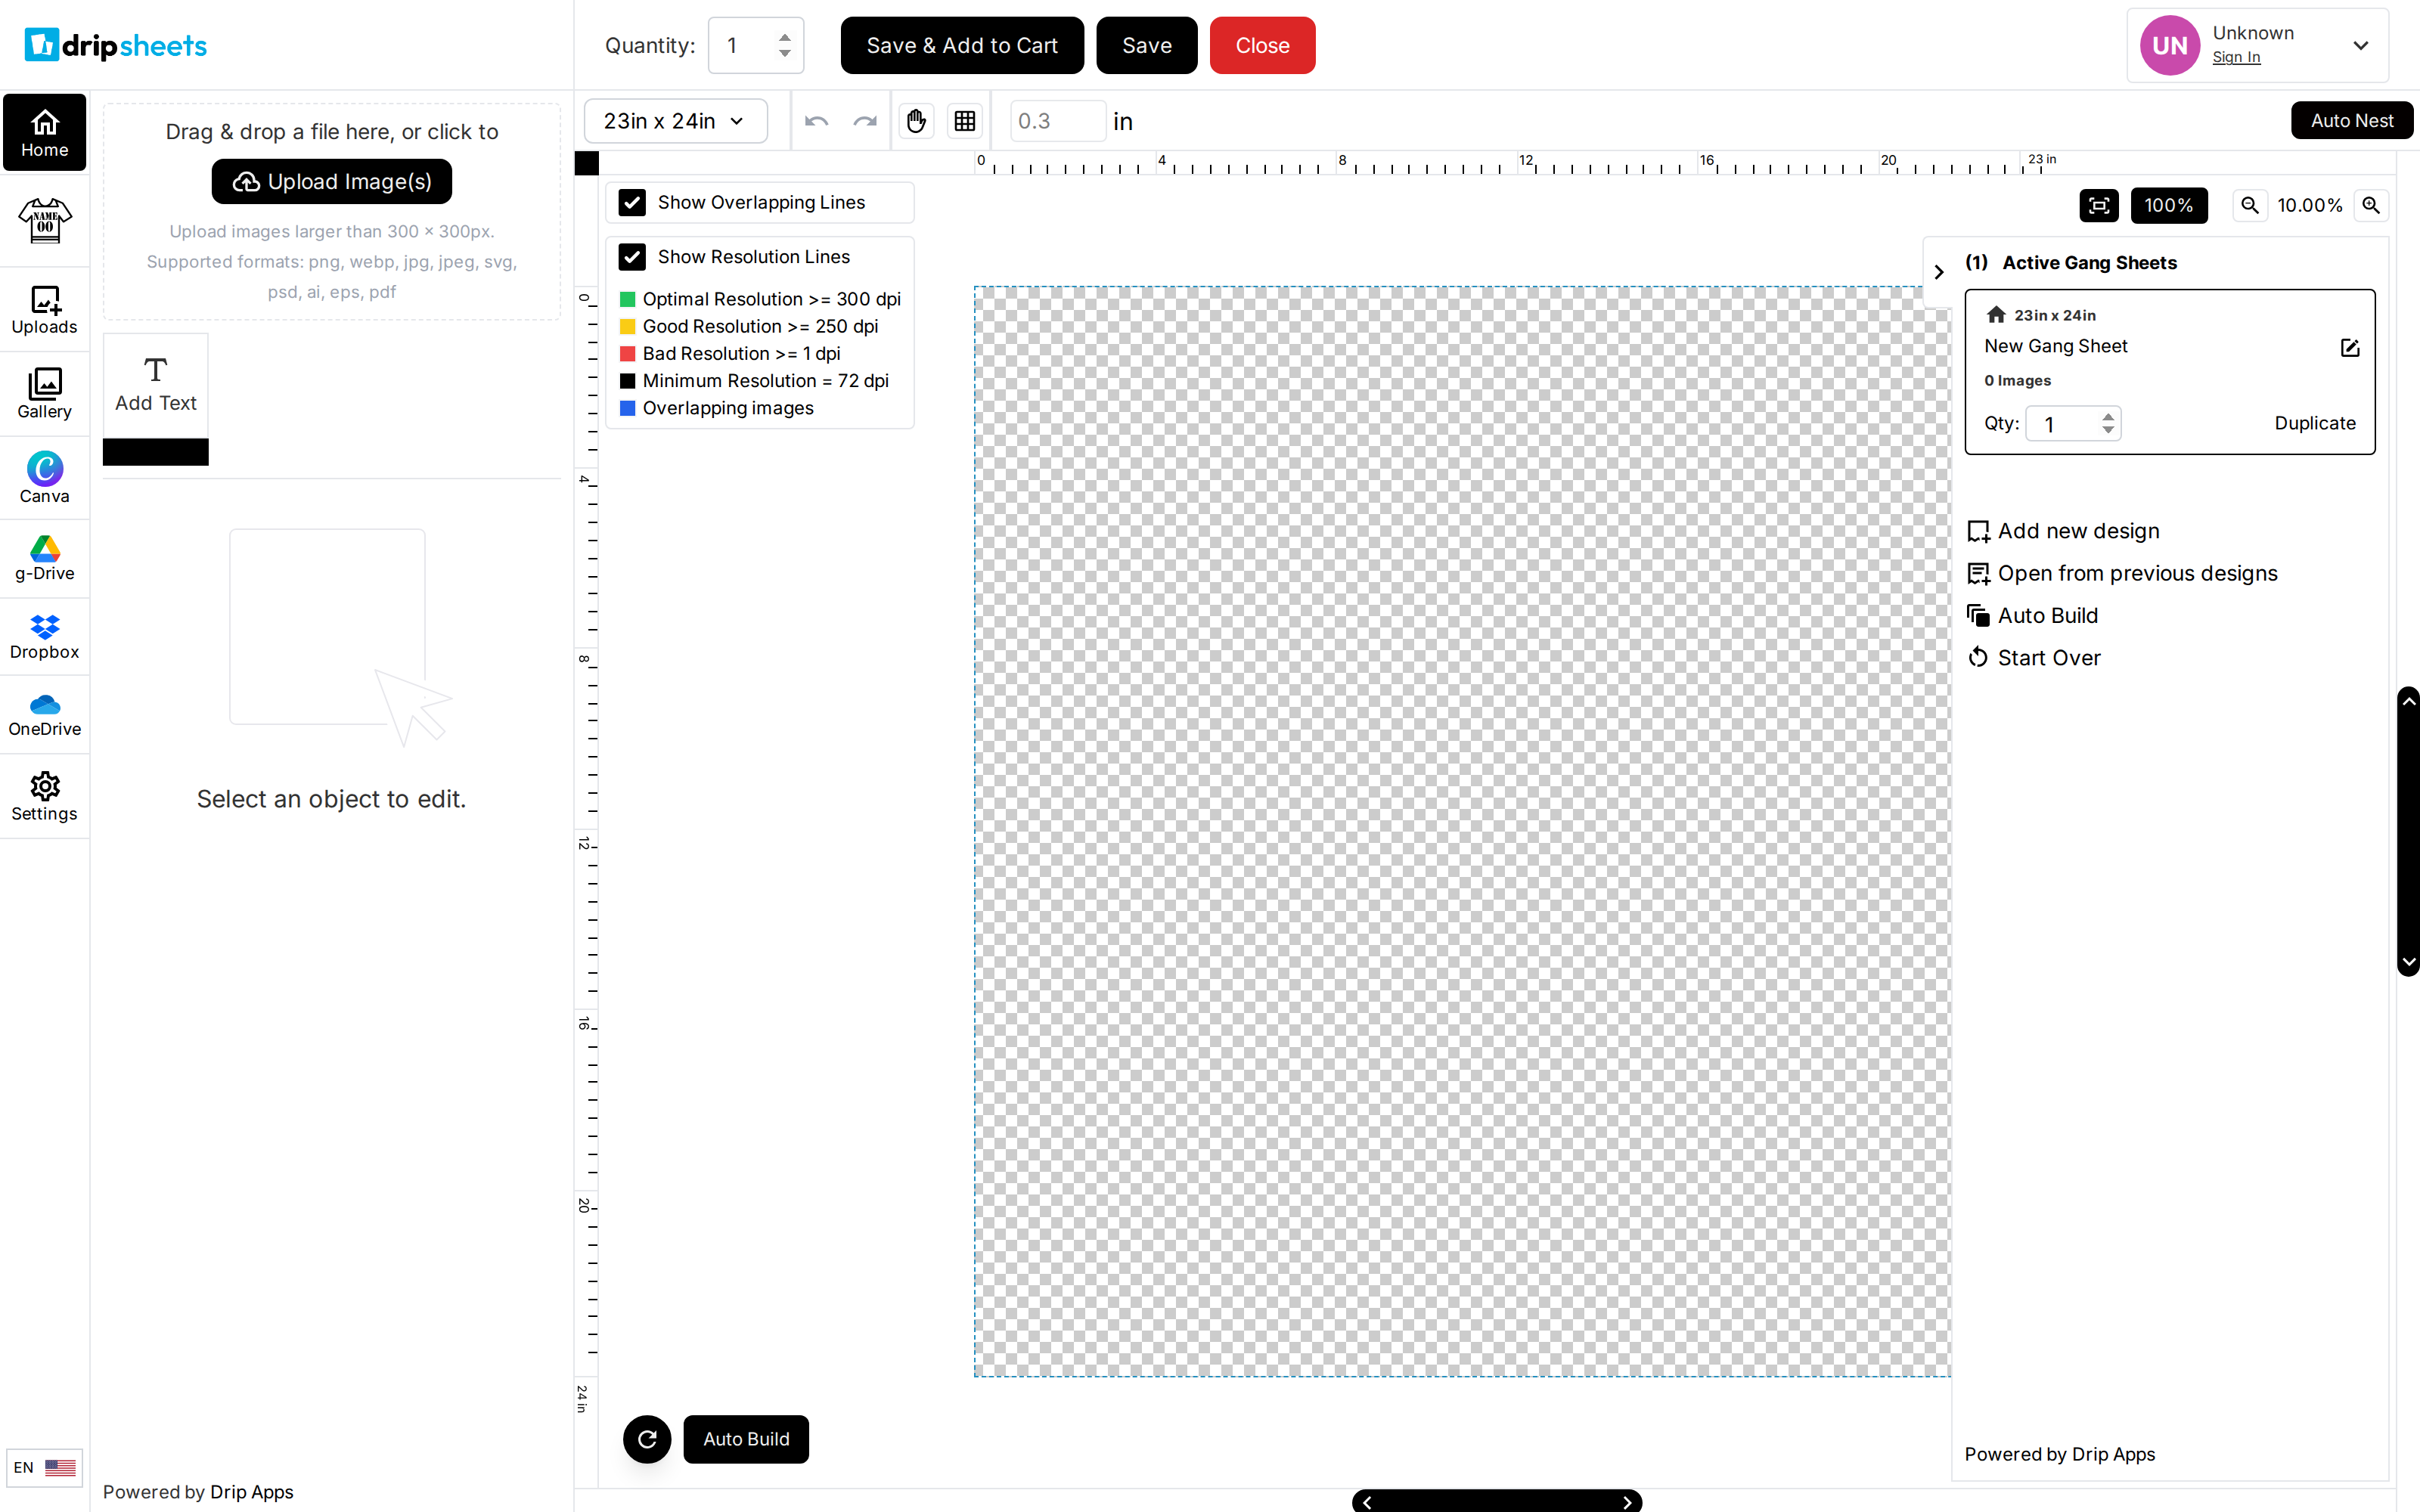
Task: Open Settings in the sidebar
Action: coord(45,797)
